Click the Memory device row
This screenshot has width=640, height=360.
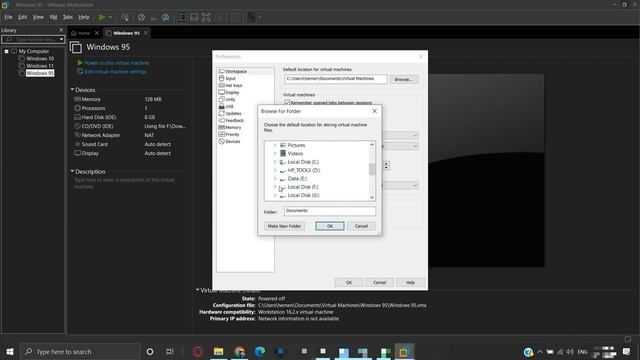click(x=130, y=99)
